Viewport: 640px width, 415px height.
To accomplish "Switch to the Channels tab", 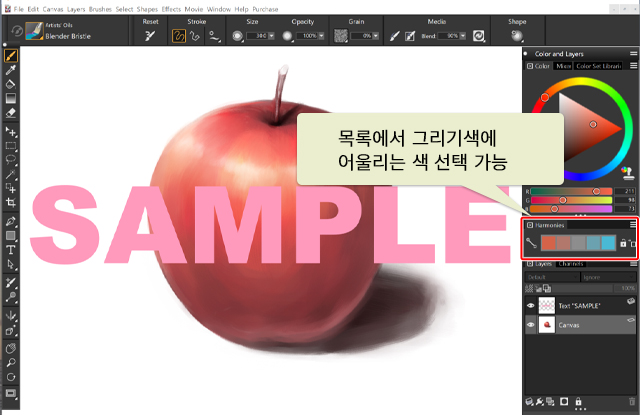I will 571,264.
